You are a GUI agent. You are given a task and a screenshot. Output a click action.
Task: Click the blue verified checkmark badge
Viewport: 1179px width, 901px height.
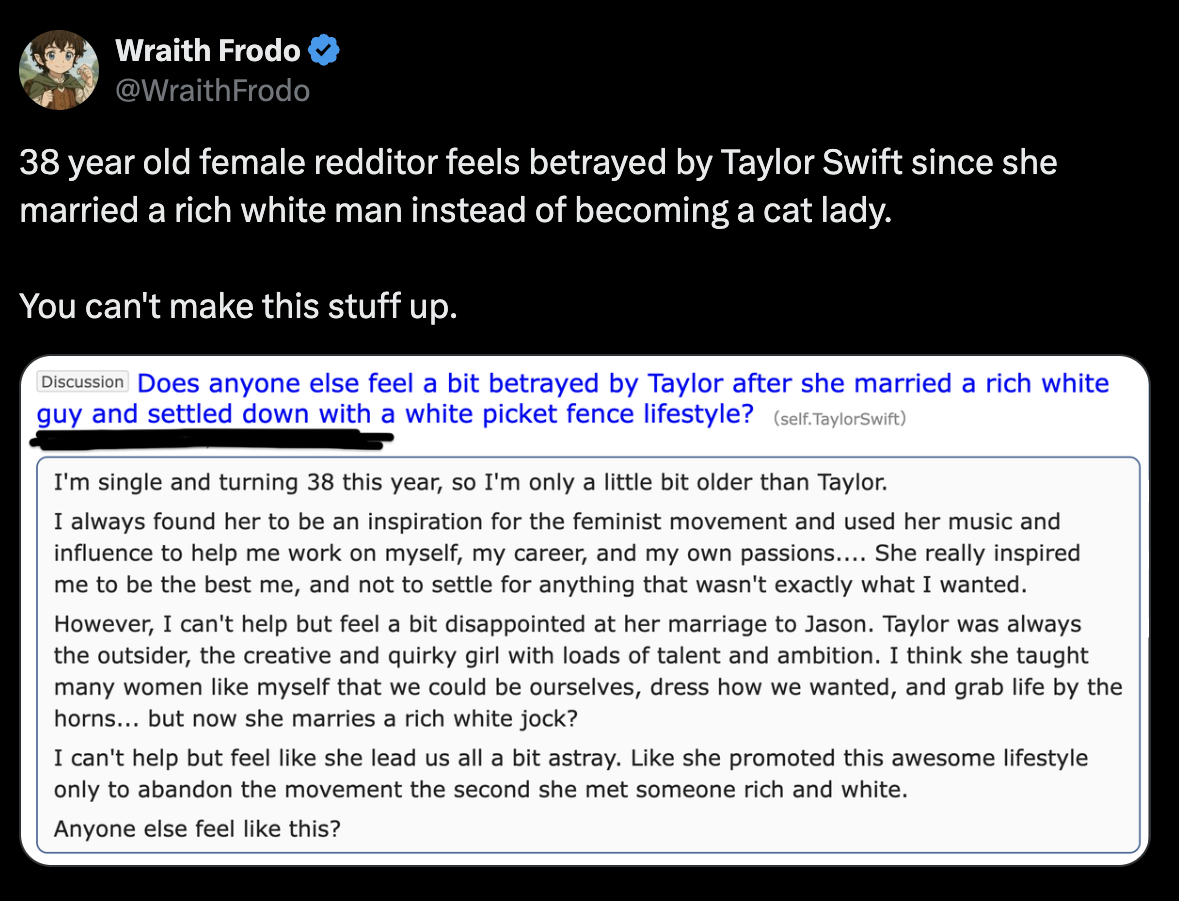(x=324, y=50)
